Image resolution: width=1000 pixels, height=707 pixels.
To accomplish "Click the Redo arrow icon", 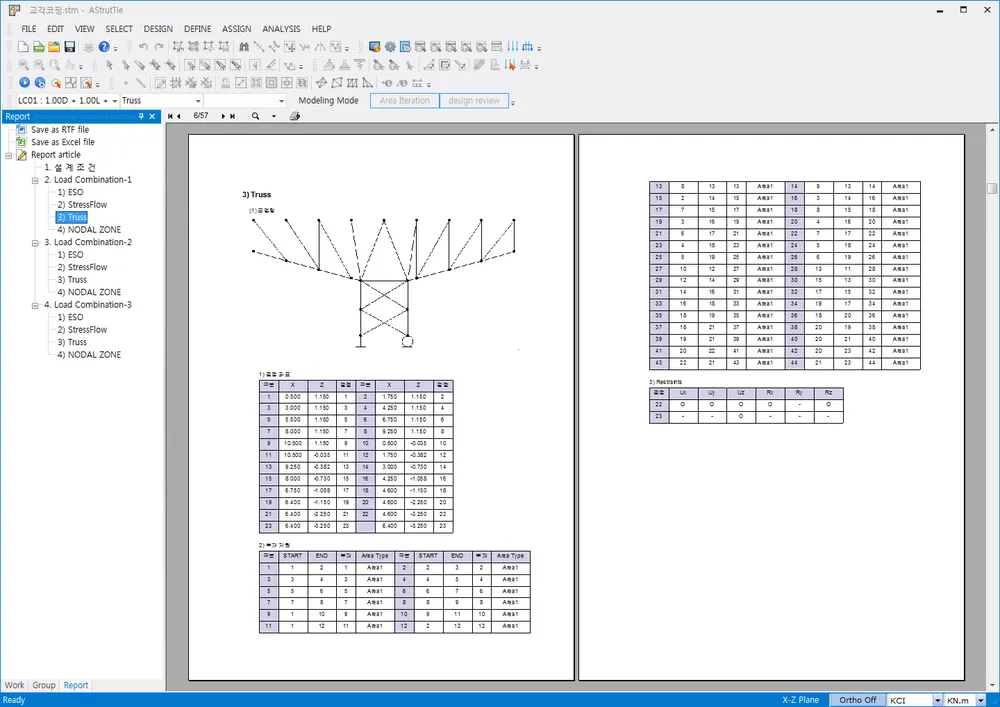I will coord(159,47).
